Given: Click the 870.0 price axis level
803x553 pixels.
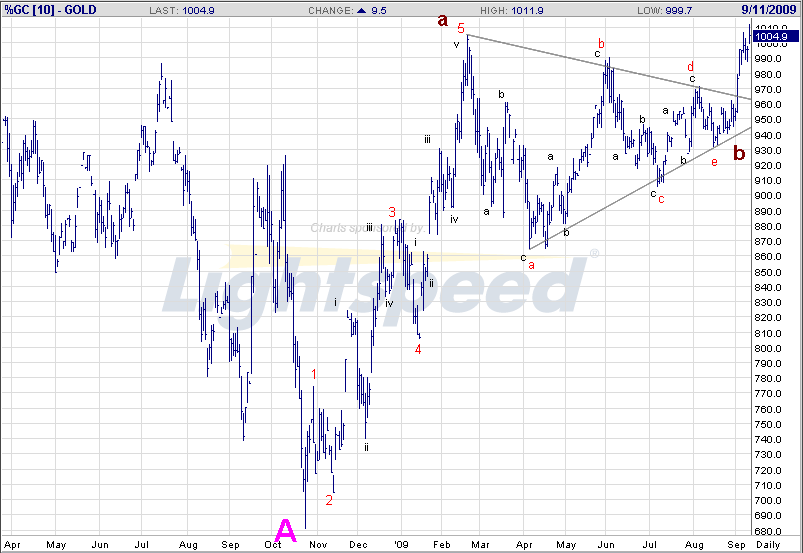Looking at the screenshot, I should (770, 242).
